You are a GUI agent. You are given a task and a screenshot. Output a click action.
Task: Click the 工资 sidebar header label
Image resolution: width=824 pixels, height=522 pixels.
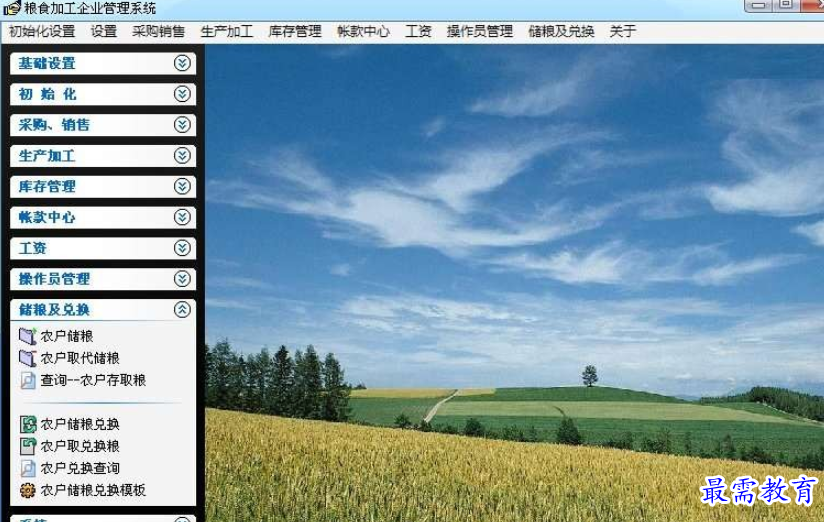click(x=33, y=248)
